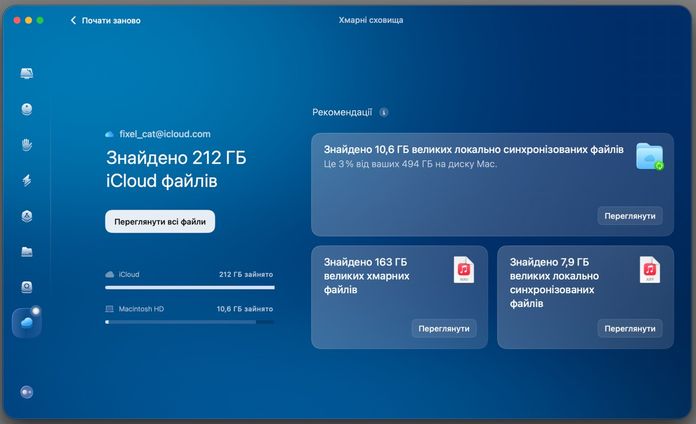Click the Хмарні сховища window title

pos(371,20)
